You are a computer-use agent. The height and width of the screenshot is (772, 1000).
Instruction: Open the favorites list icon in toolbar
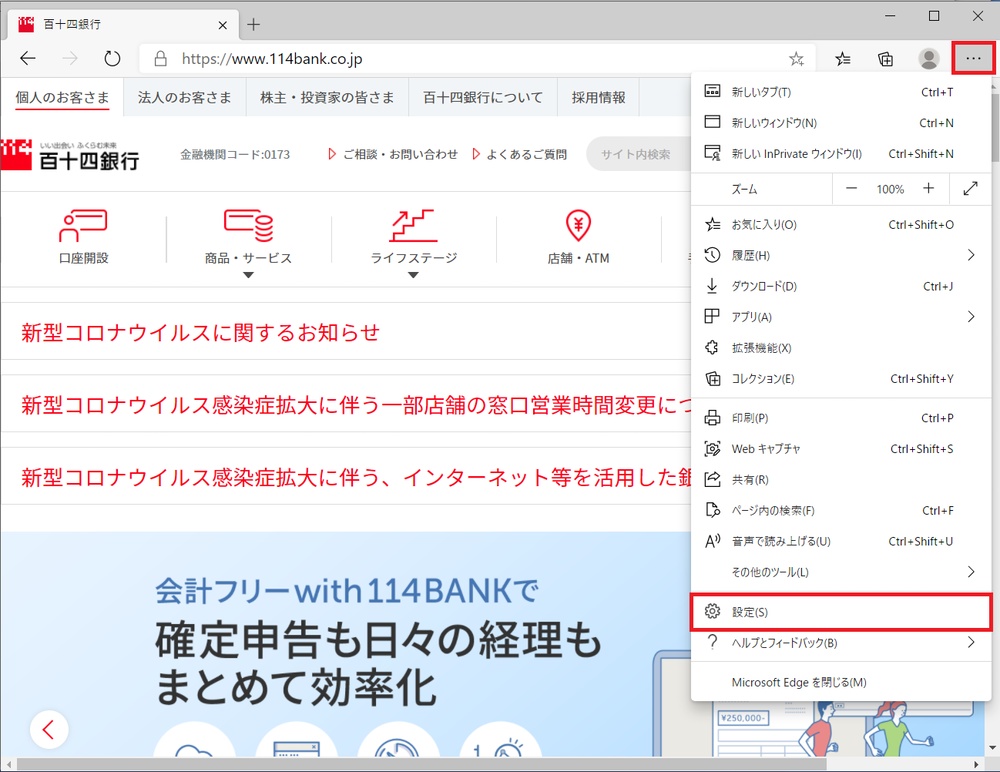click(842, 59)
